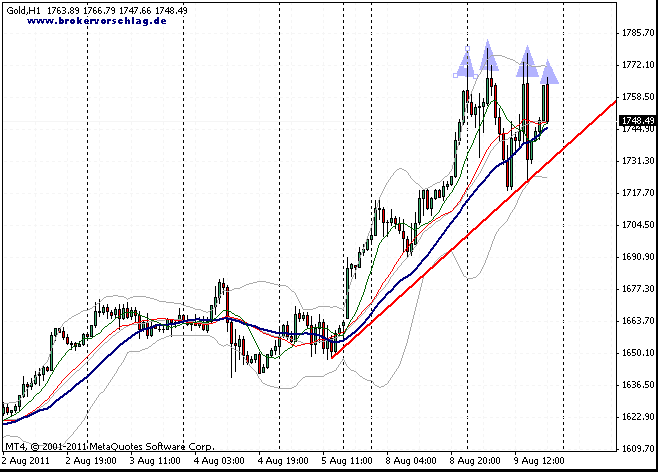Click time axis label 3 Aug 11:00
The image size is (658, 472).
[x=155, y=461]
